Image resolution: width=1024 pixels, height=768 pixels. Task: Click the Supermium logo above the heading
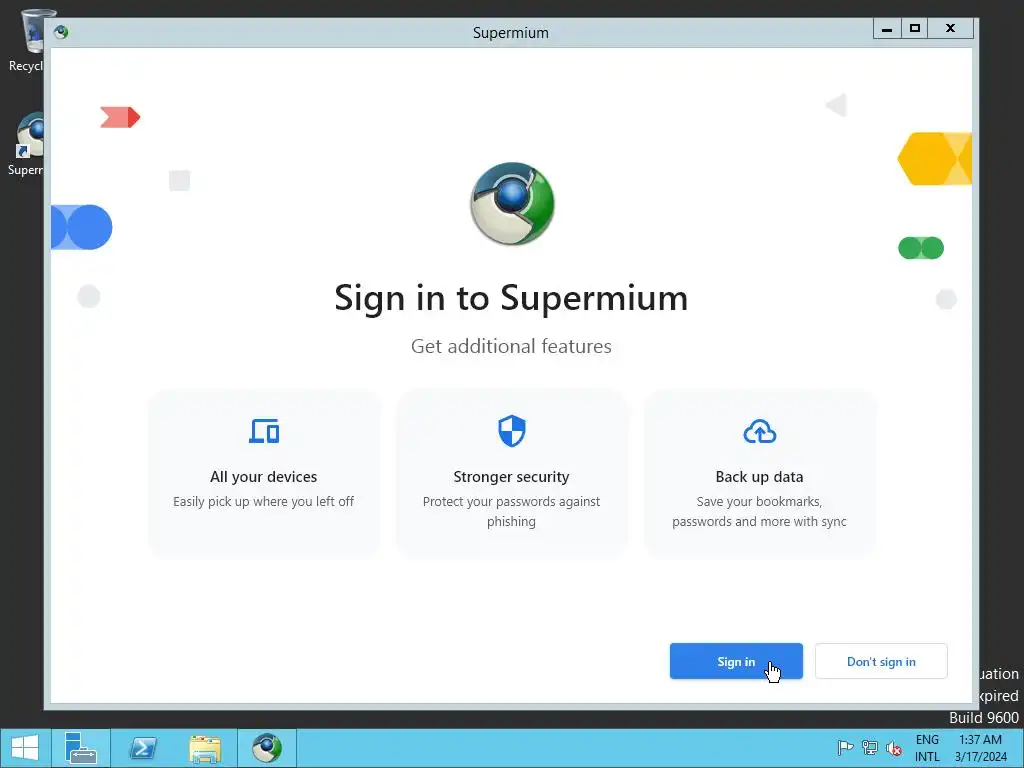[512, 204]
